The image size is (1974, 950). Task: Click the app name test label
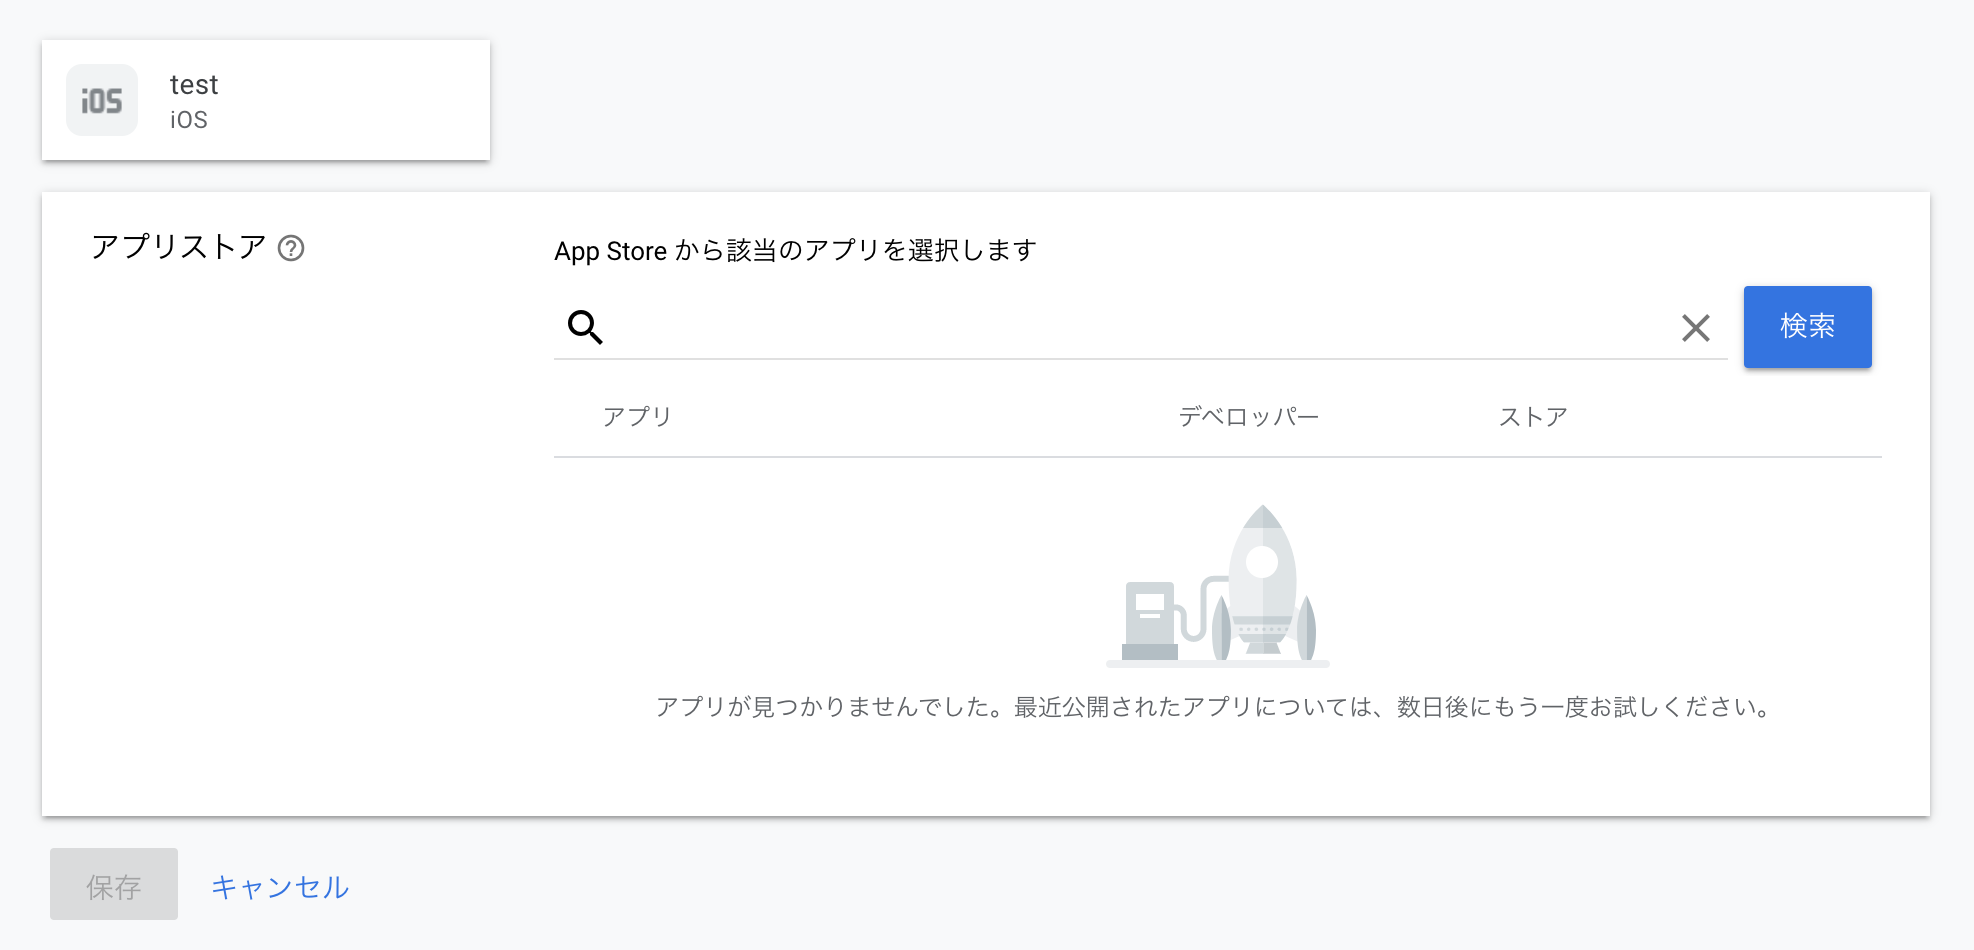(x=194, y=84)
